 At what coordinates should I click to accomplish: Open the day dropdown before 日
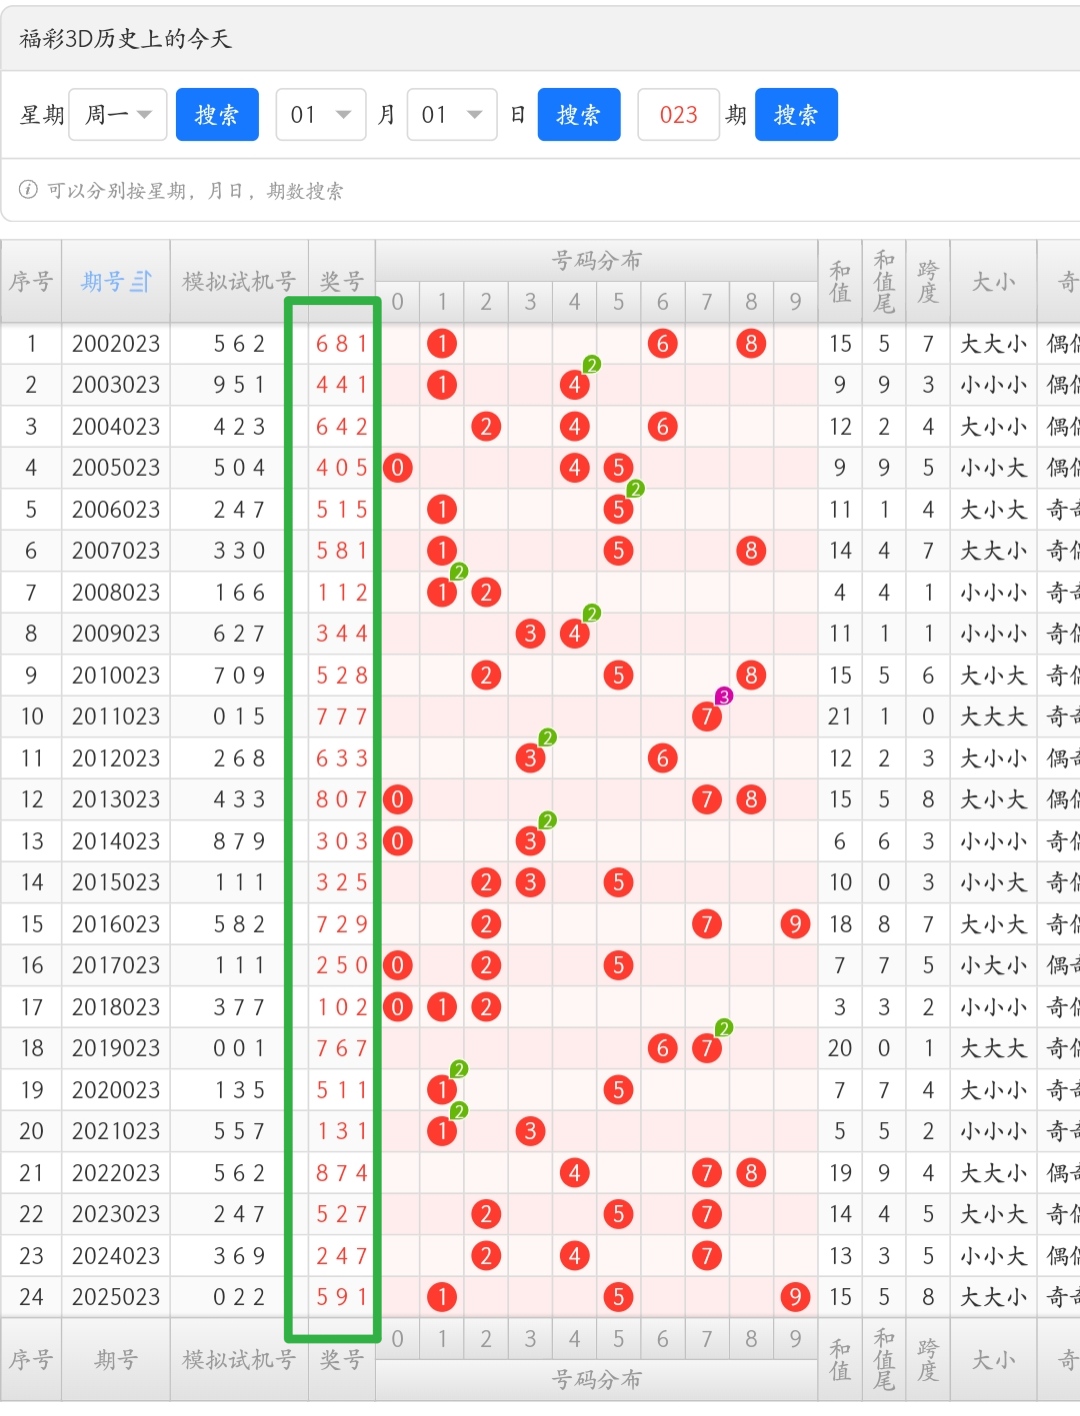452,115
